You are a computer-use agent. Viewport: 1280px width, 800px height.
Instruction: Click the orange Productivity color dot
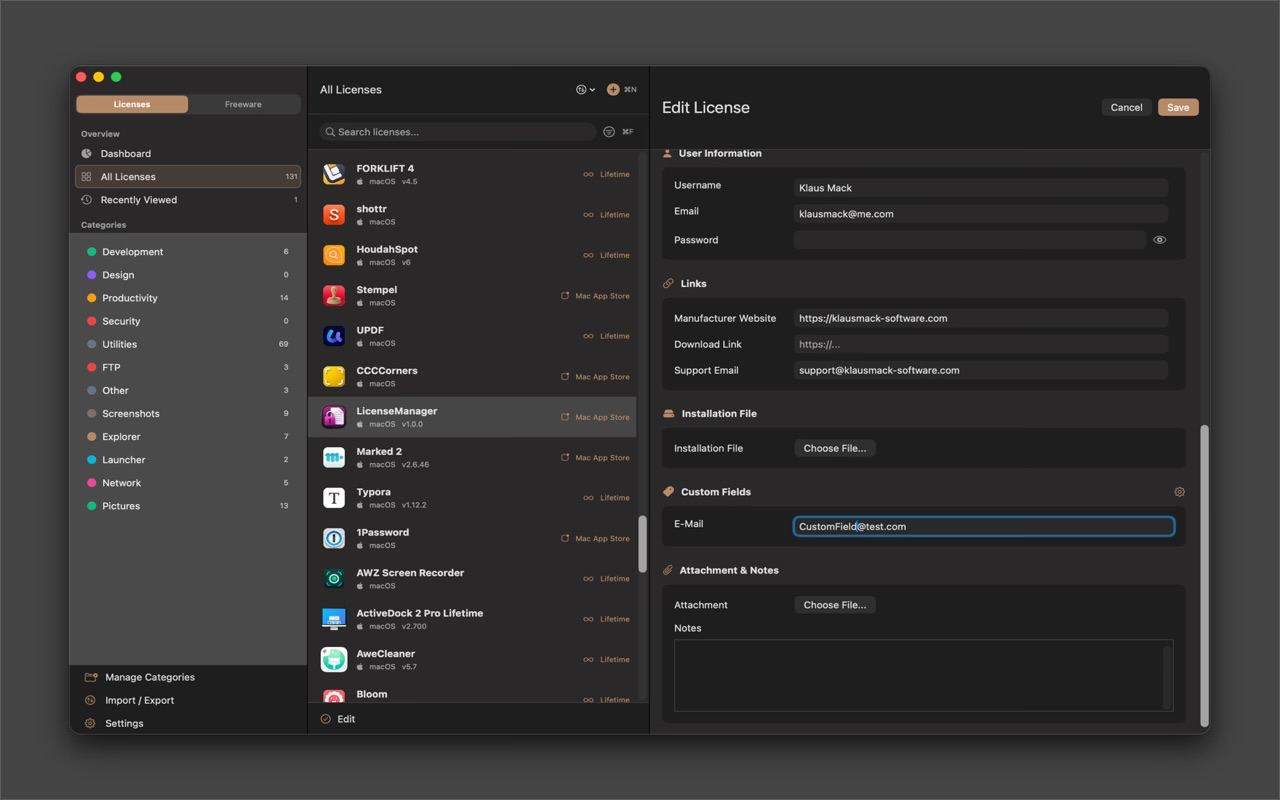92,298
